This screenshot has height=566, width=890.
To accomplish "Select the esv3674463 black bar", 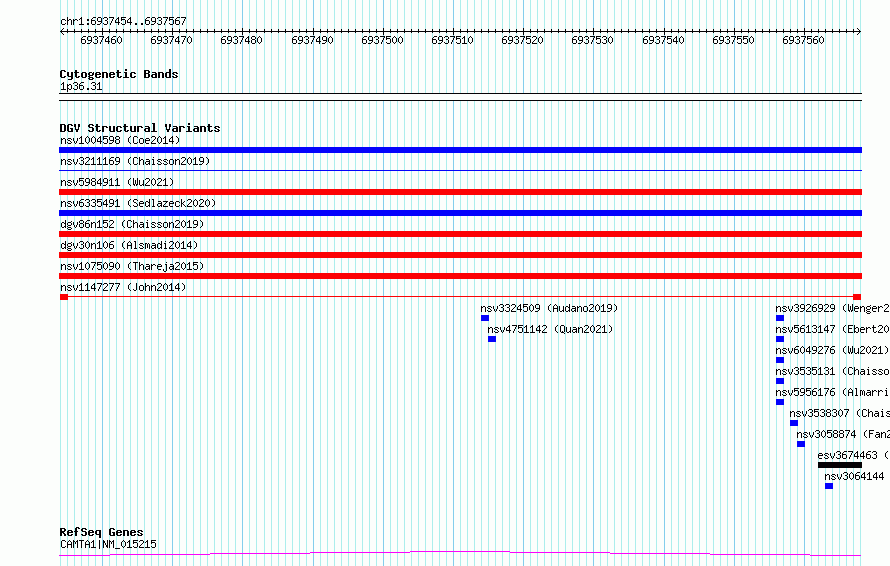I will (x=840, y=465).
